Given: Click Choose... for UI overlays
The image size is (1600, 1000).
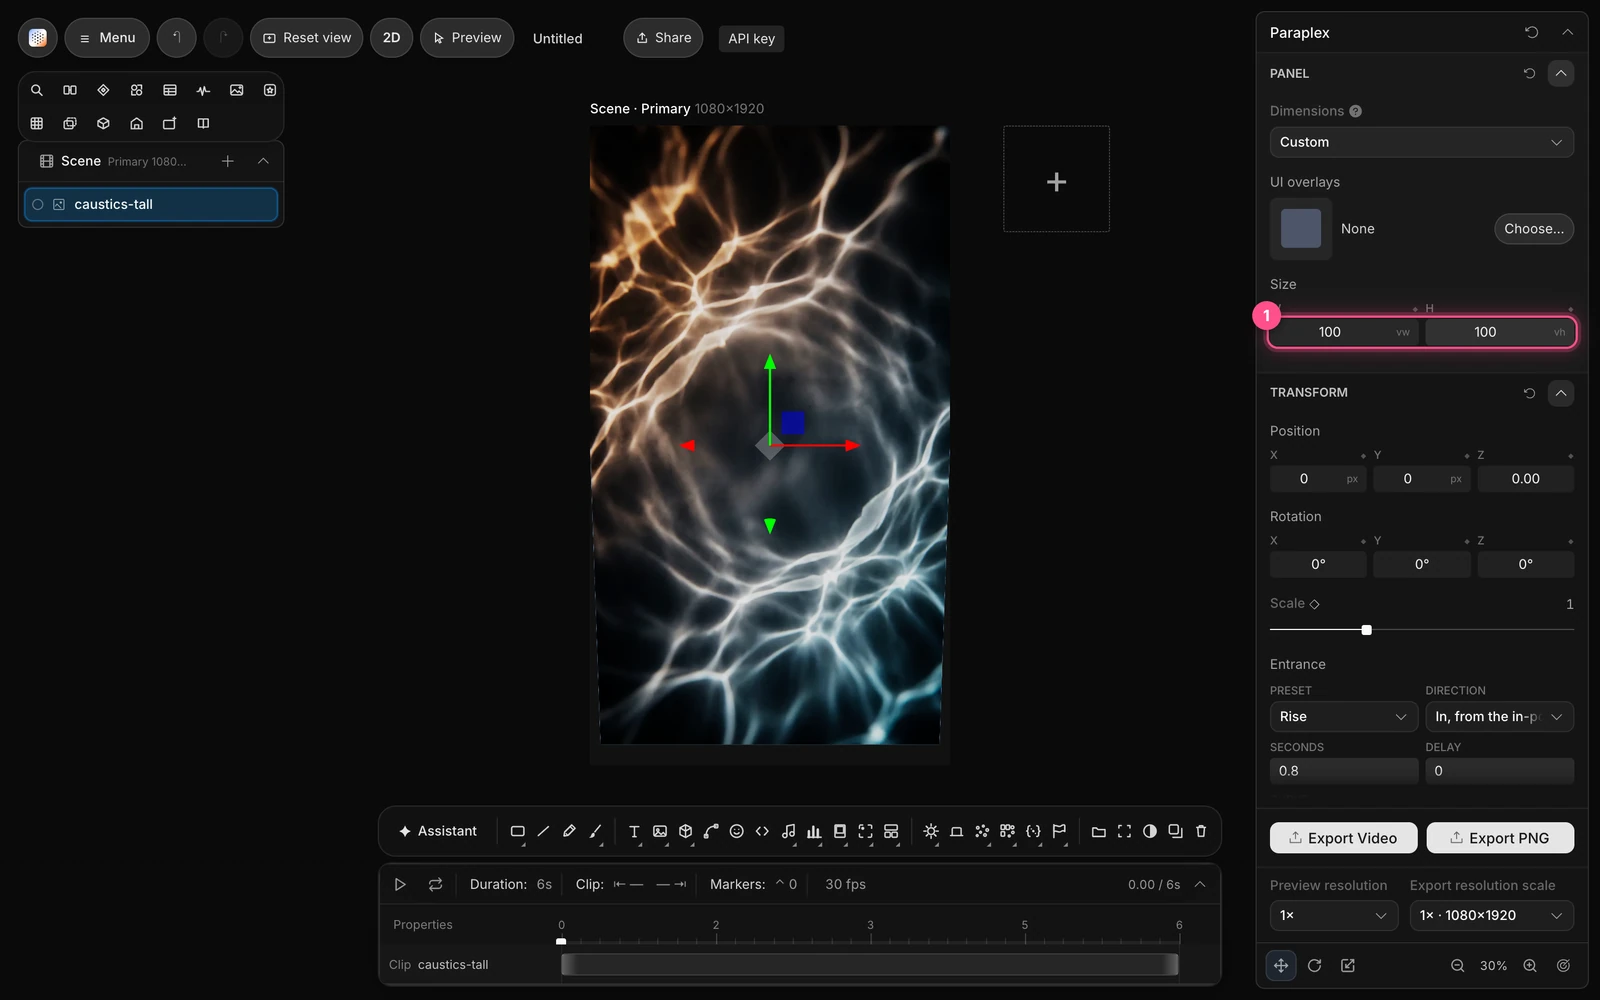Looking at the screenshot, I should point(1534,229).
